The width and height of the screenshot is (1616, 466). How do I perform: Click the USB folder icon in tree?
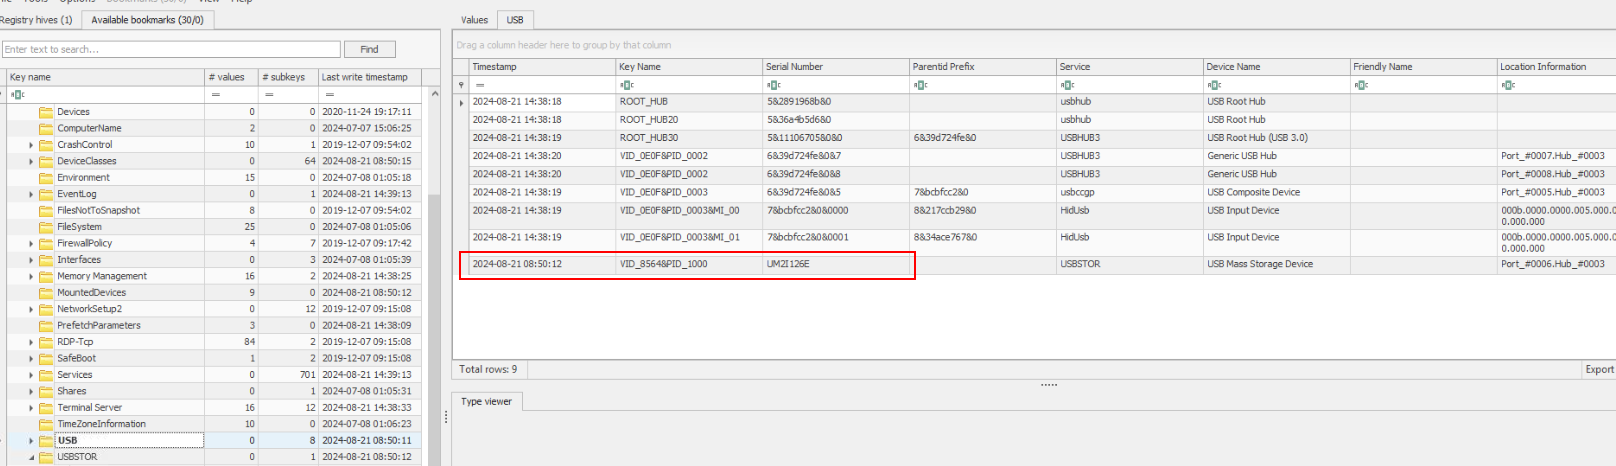(x=46, y=441)
